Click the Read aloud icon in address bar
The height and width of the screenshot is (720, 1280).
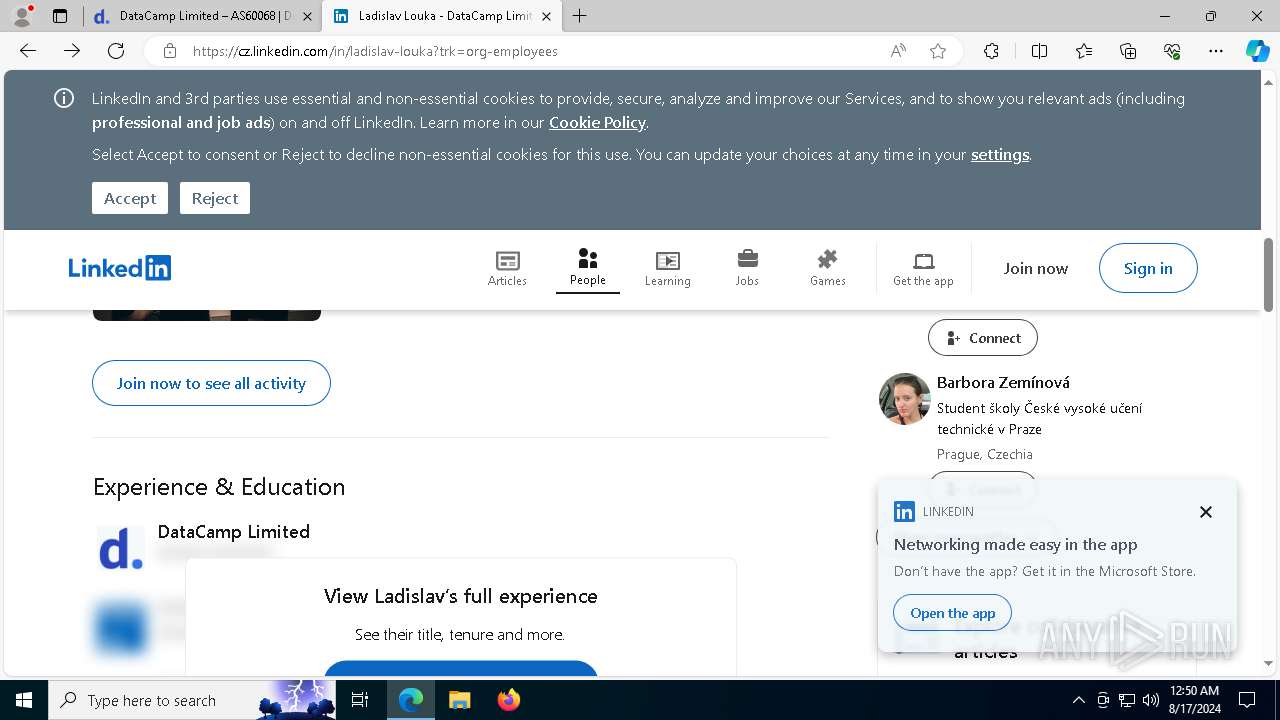pos(898,51)
